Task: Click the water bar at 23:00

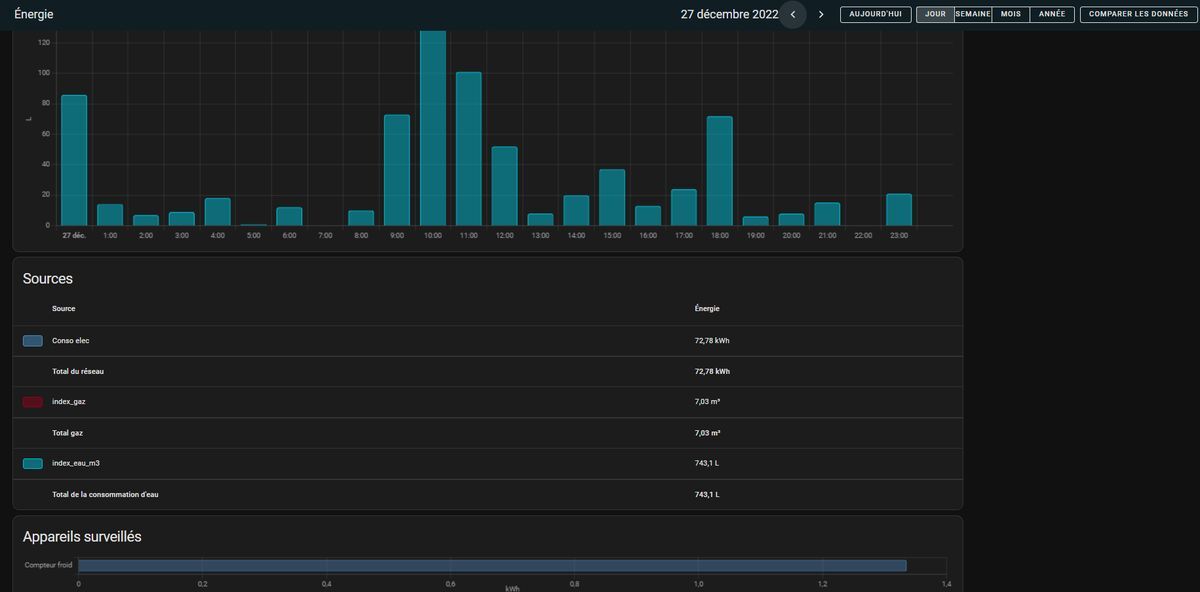Action: (x=899, y=210)
